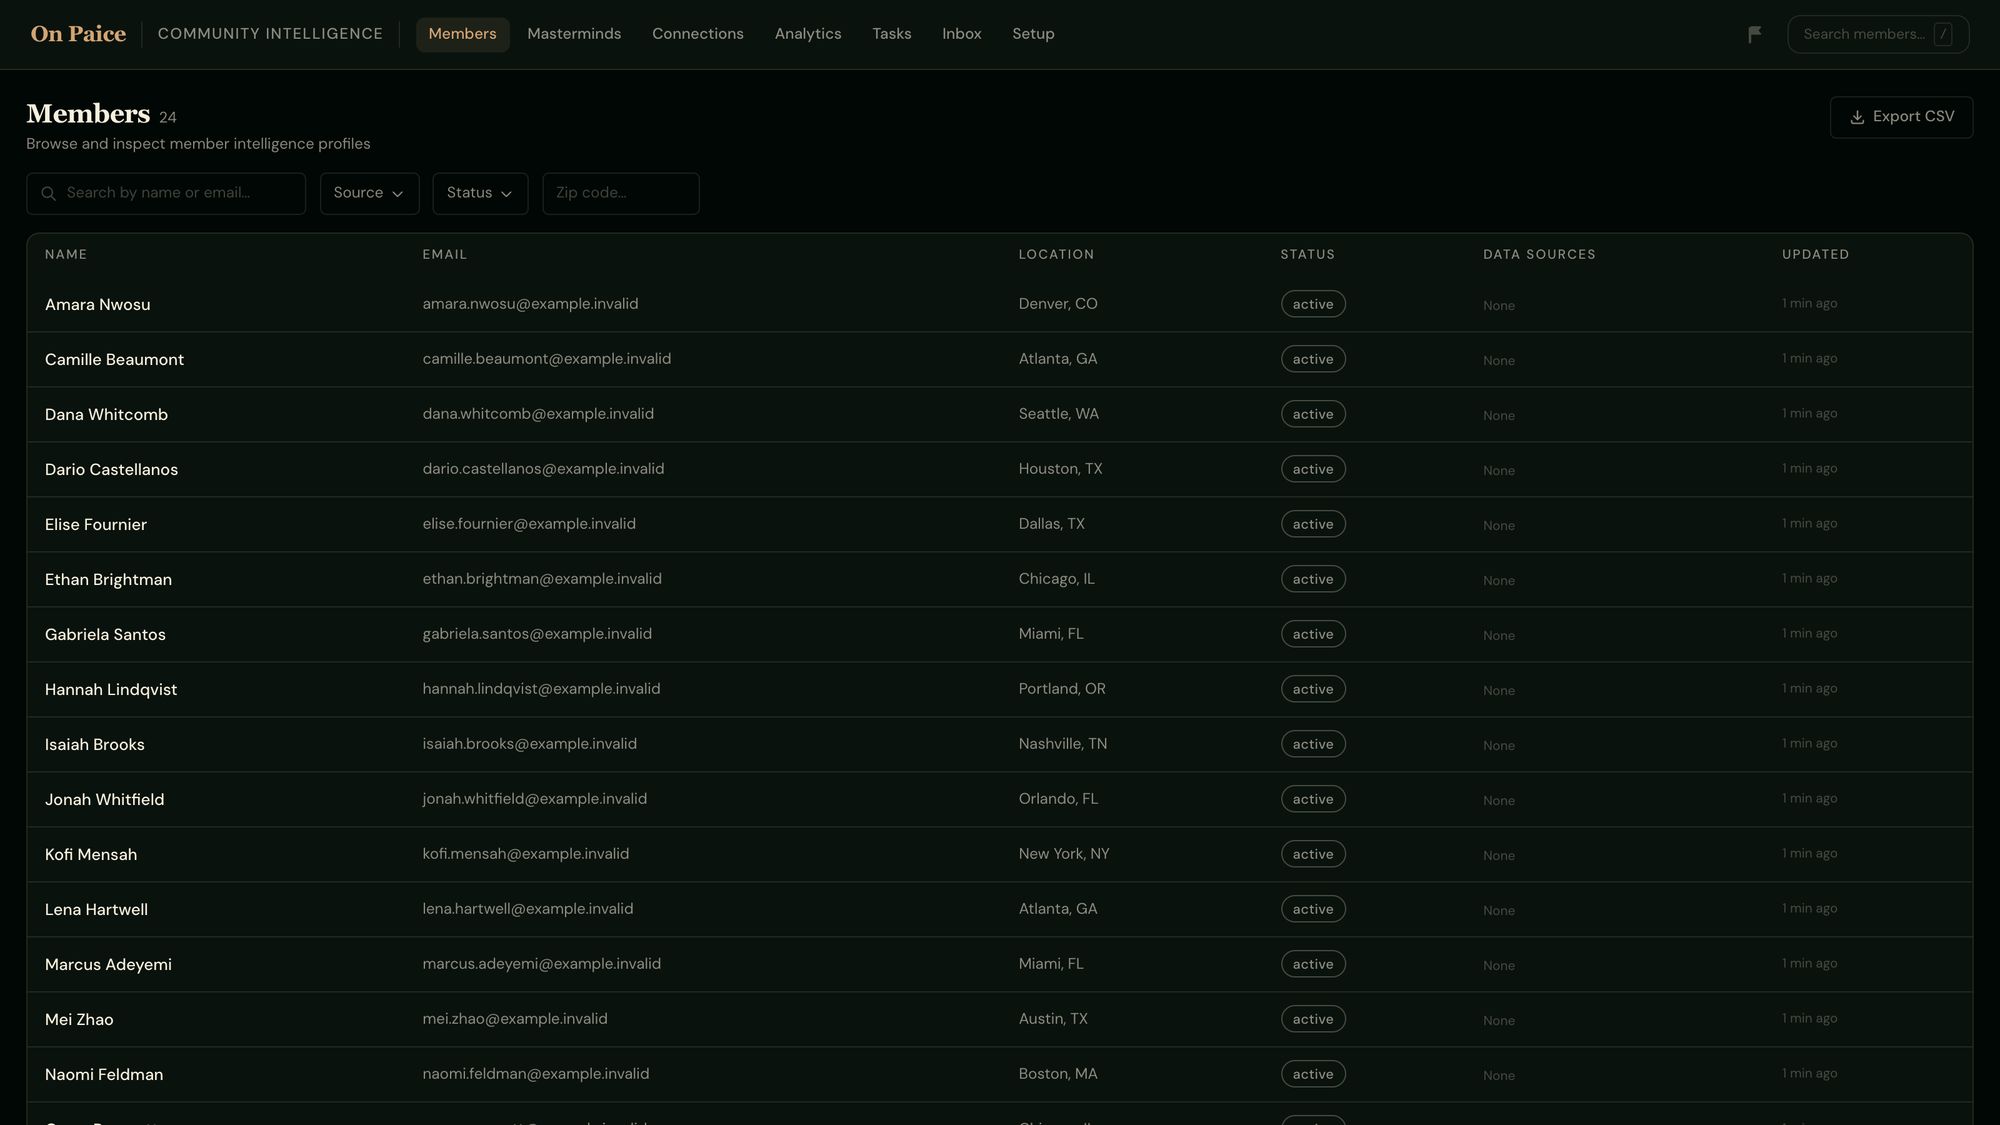This screenshot has height=1125, width=2000.
Task: Click the slash shortcut key icon
Action: pyautogui.click(x=1943, y=35)
